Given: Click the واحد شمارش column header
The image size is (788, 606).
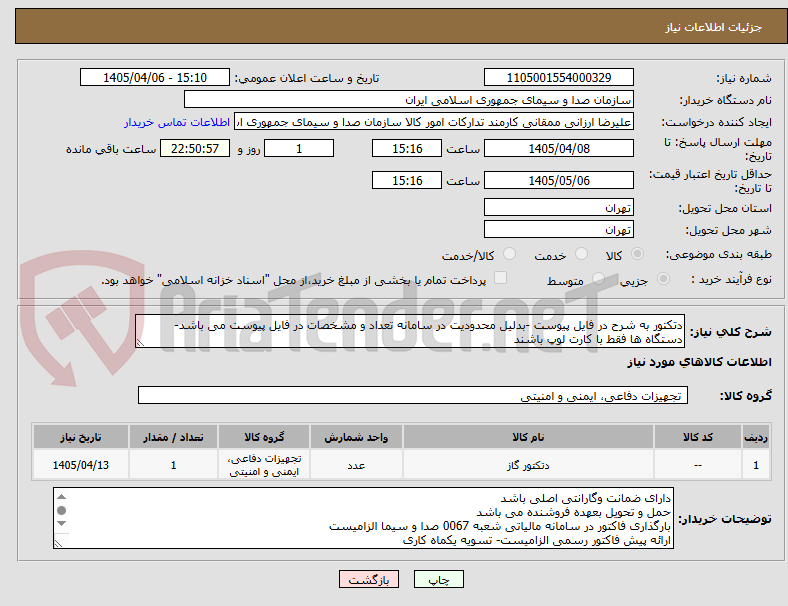Looking at the screenshot, I should click(356, 437).
